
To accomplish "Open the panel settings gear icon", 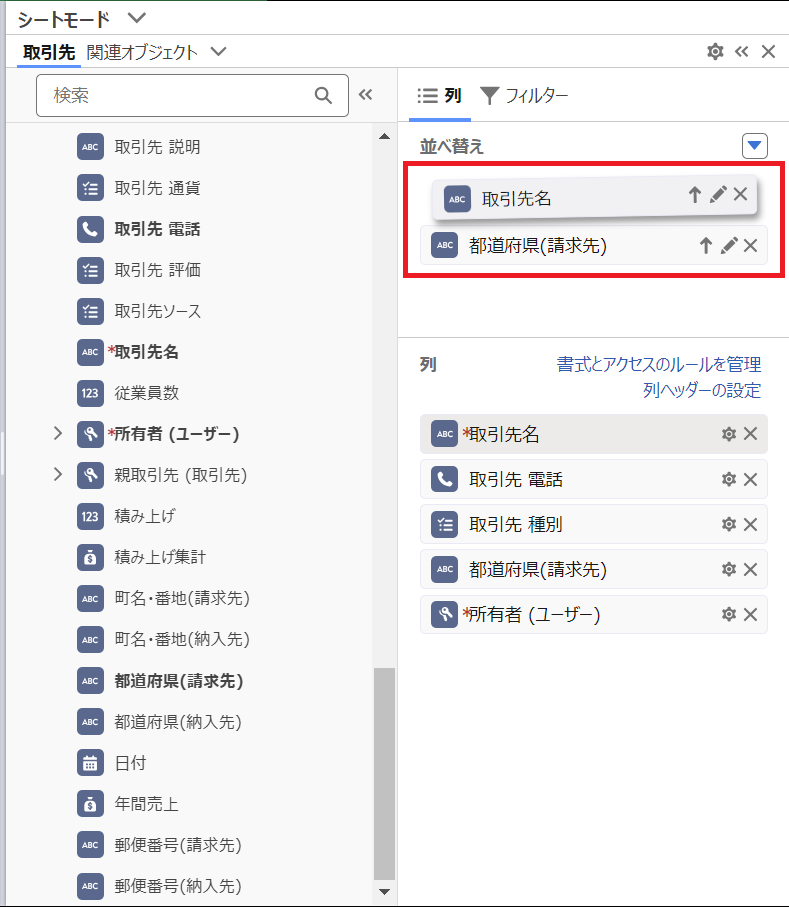I will pos(715,51).
